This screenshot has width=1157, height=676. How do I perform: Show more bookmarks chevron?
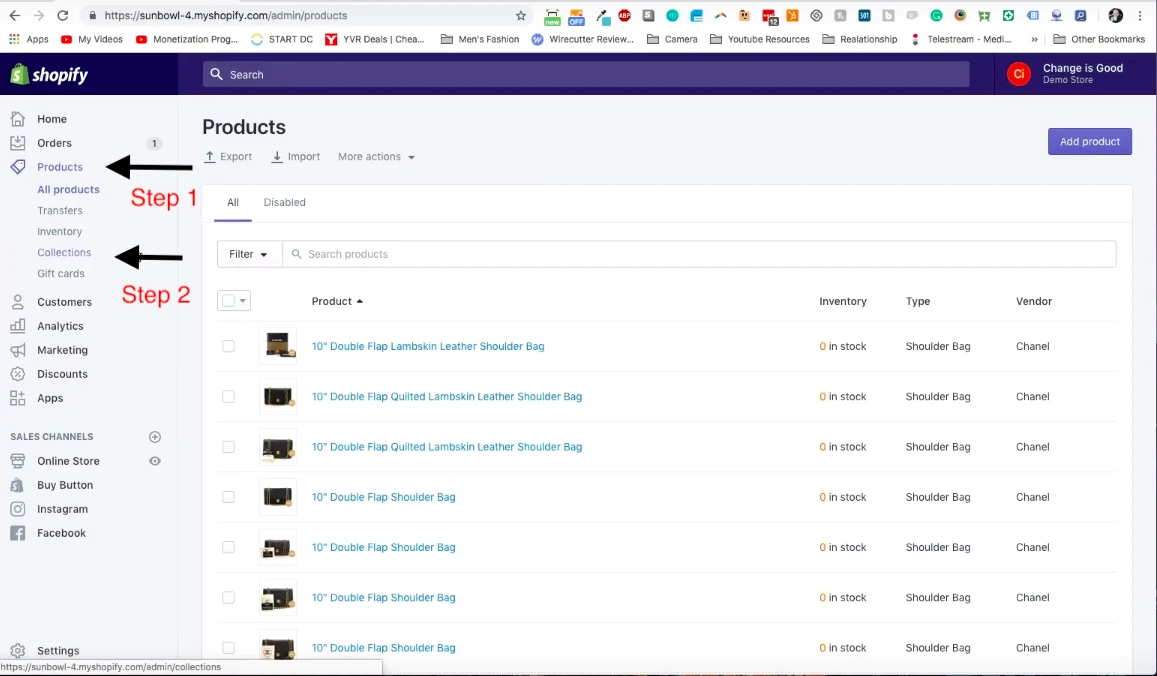1035,39
